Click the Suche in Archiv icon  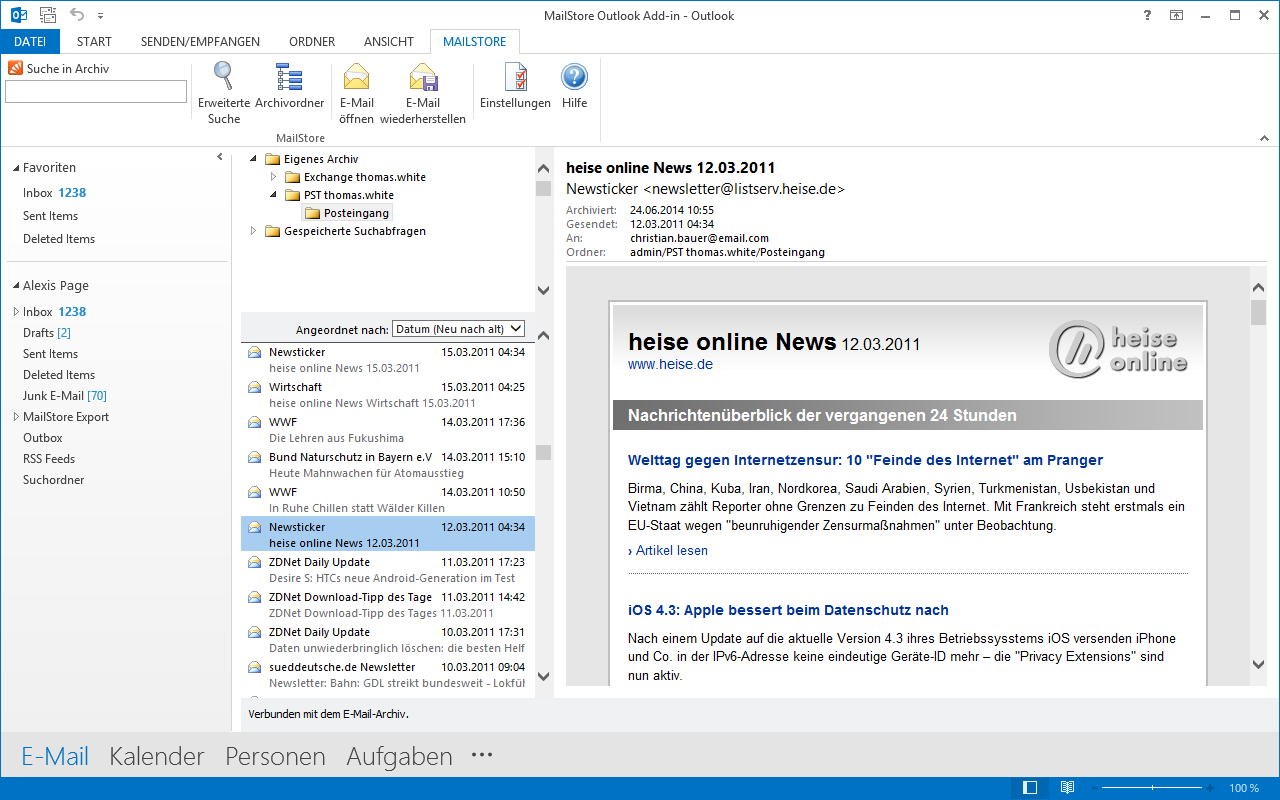[x=15, y=68]
